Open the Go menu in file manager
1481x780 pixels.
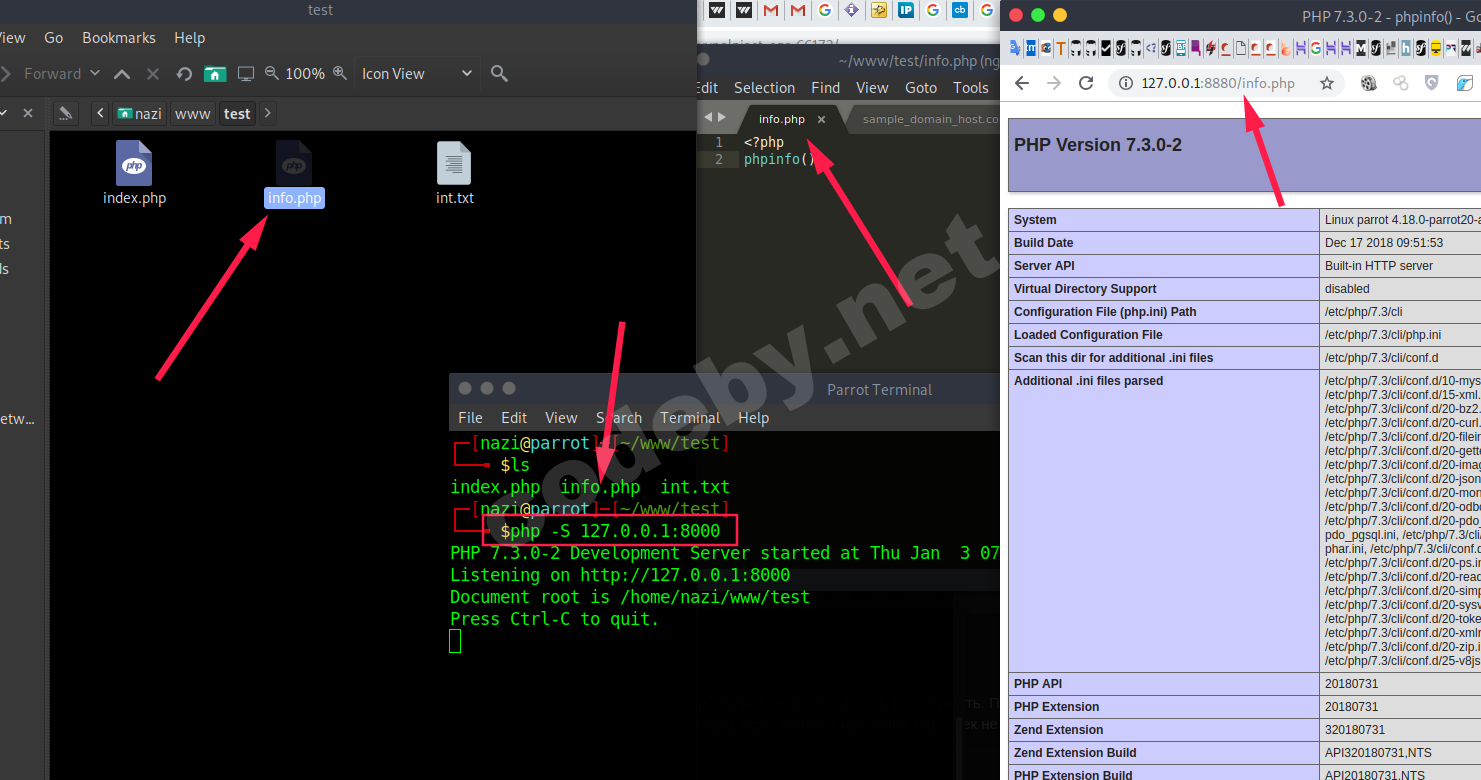[x=54, y=38]
